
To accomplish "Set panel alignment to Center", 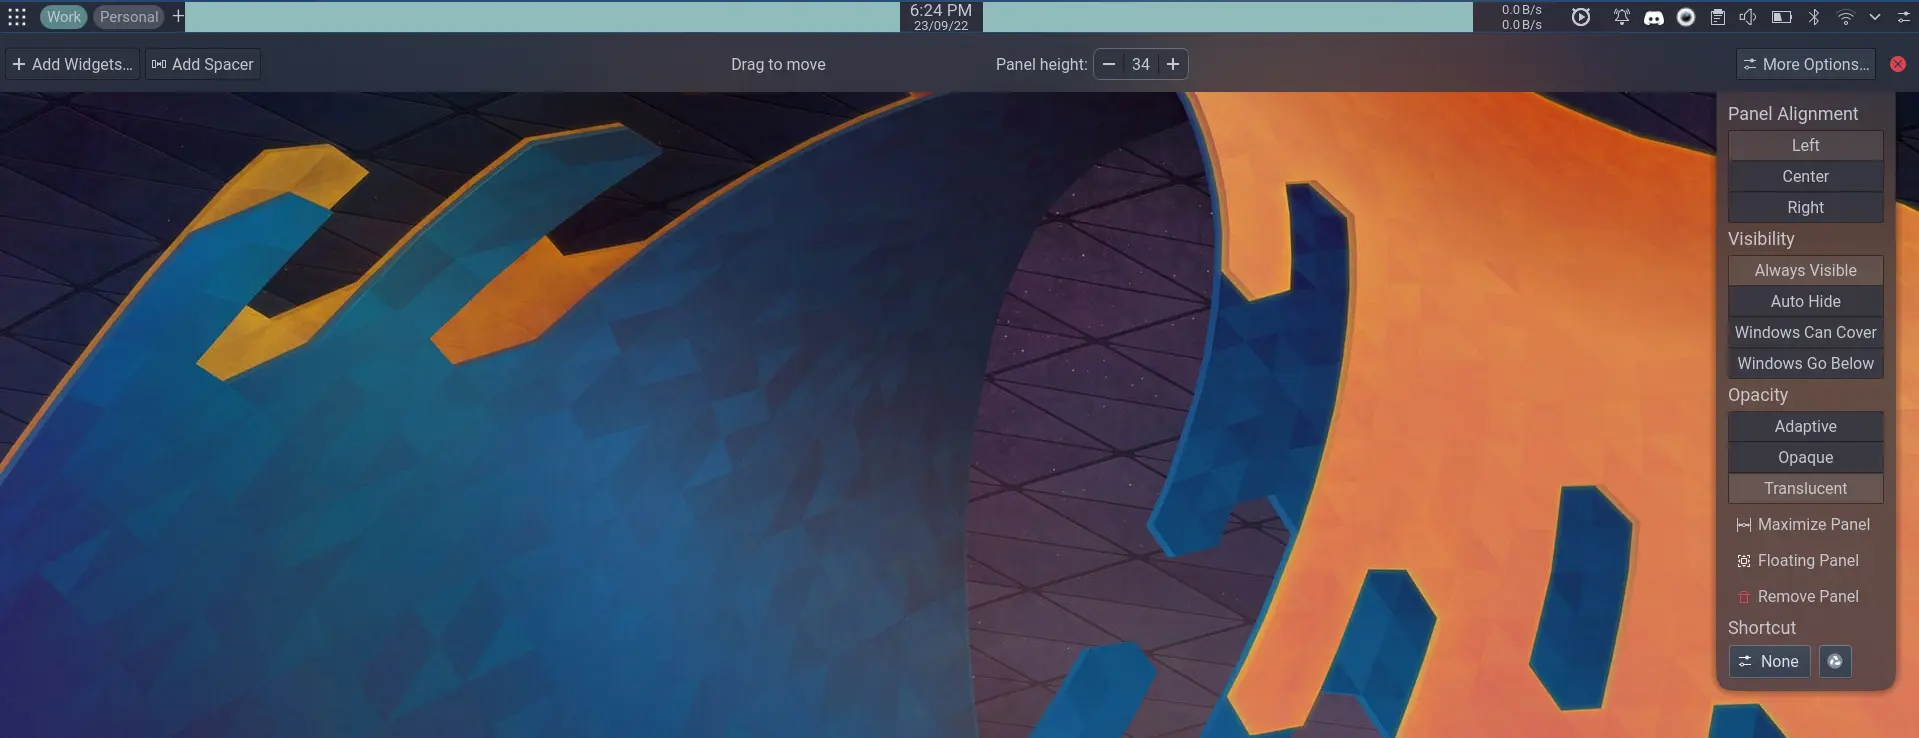I will point(1806,176).
